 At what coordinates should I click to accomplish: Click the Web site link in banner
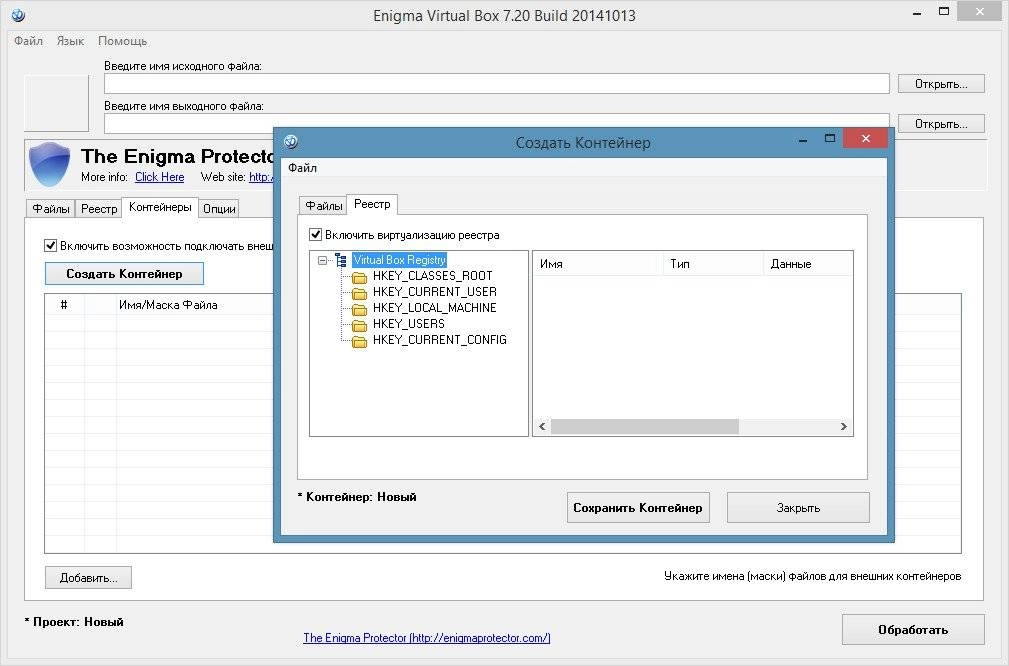tap(261, 177)
